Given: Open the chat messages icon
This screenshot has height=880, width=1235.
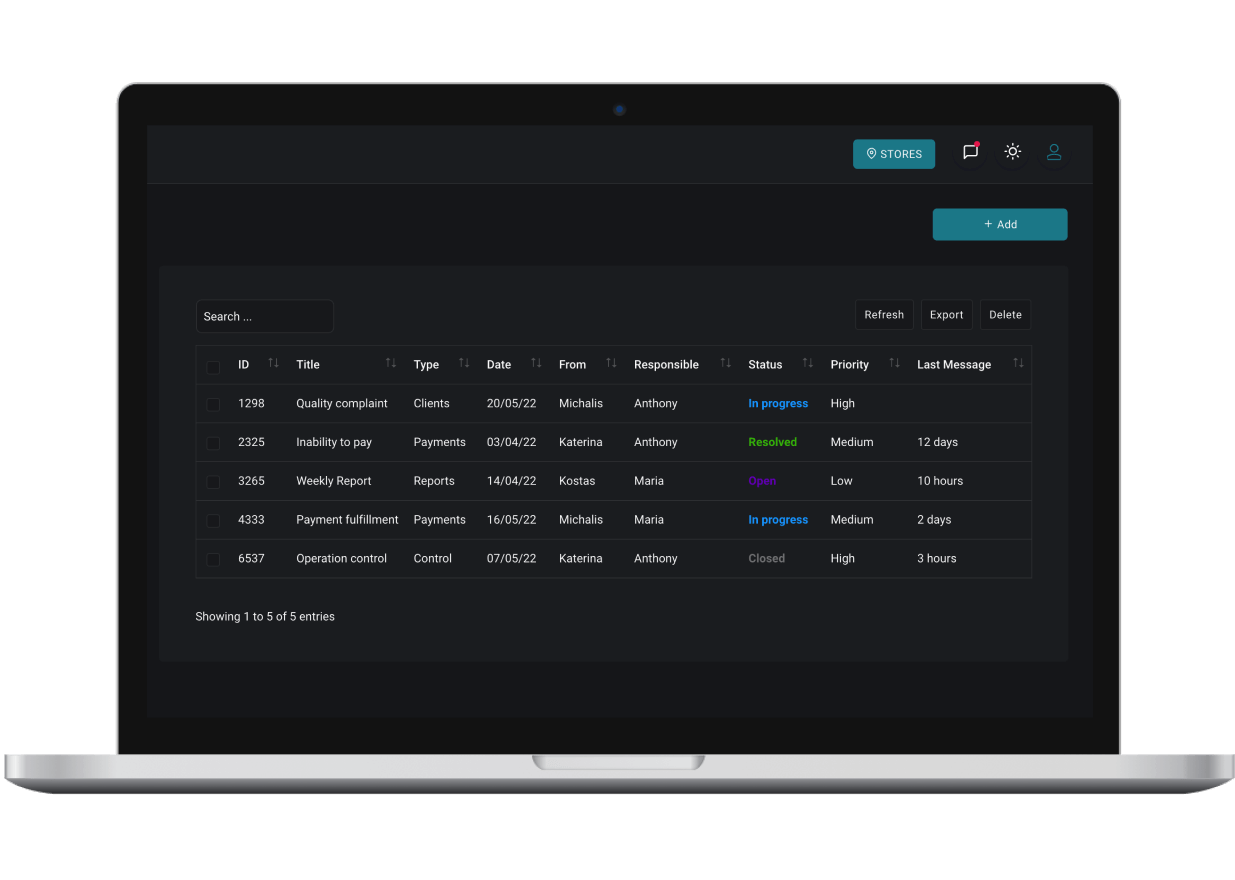Looking at the screenshot, I should [x=970, y=152].
